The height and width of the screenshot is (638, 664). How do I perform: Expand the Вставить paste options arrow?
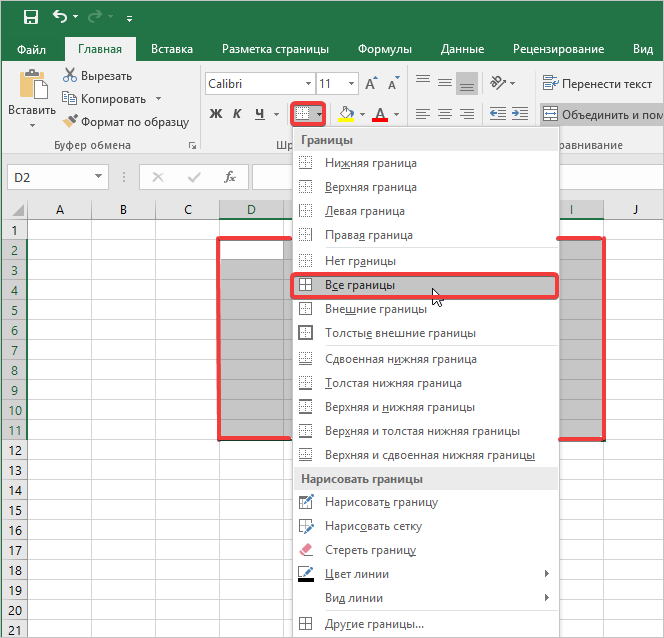tap(32, 125)
